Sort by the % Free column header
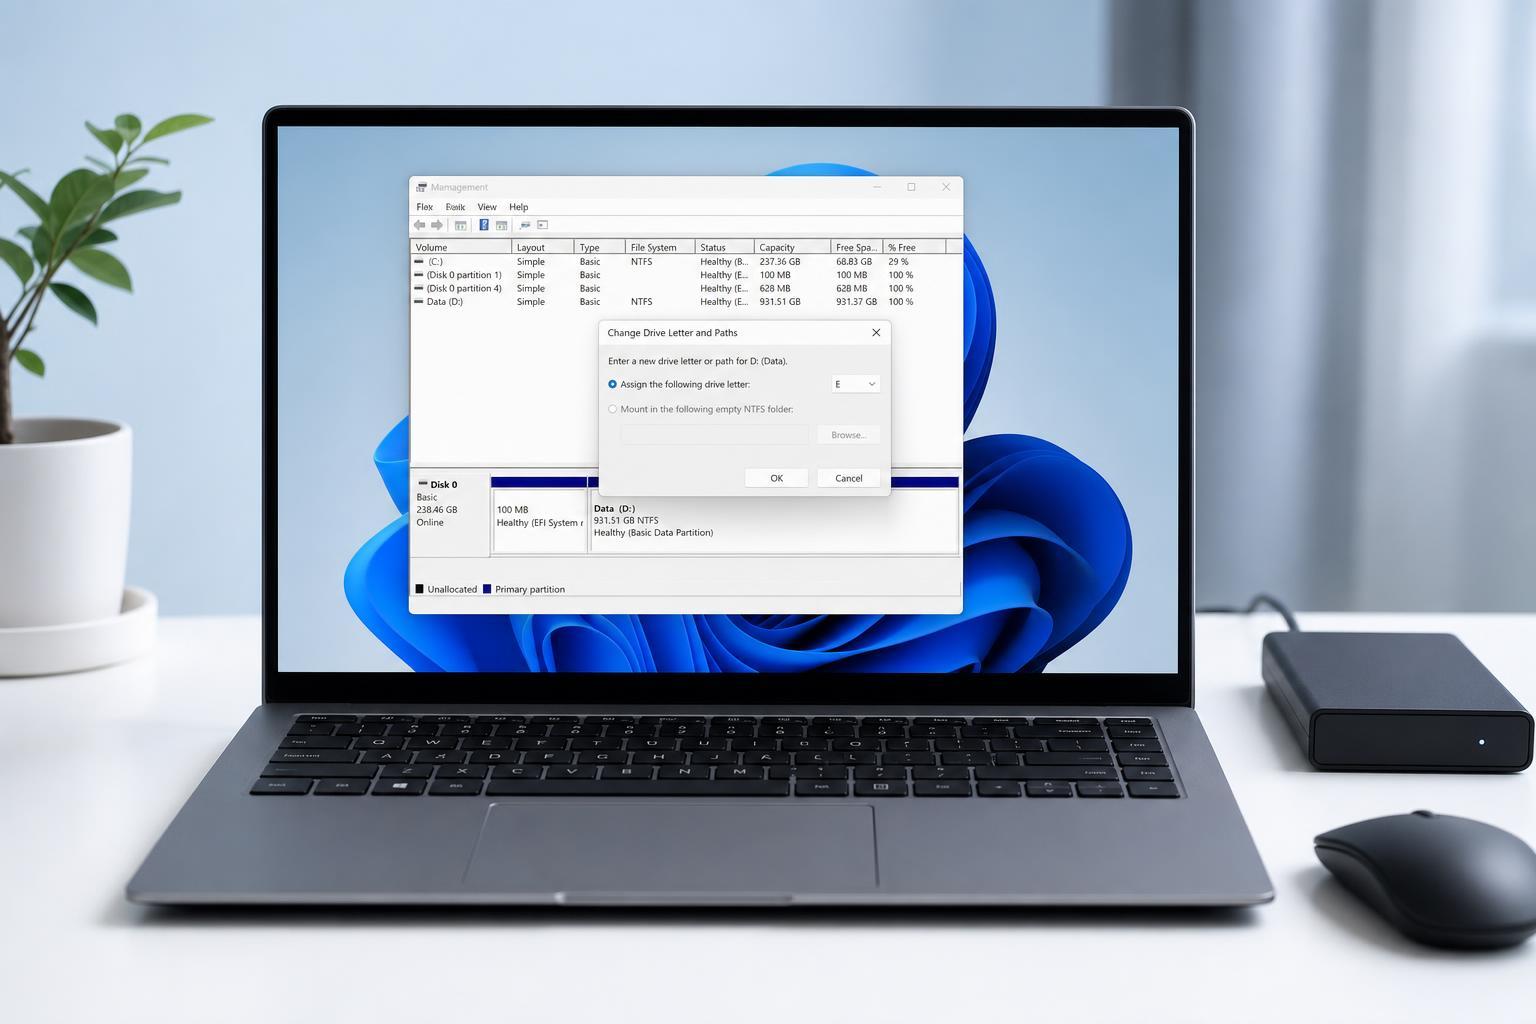 pyautogui.click(x=915, y=247)
